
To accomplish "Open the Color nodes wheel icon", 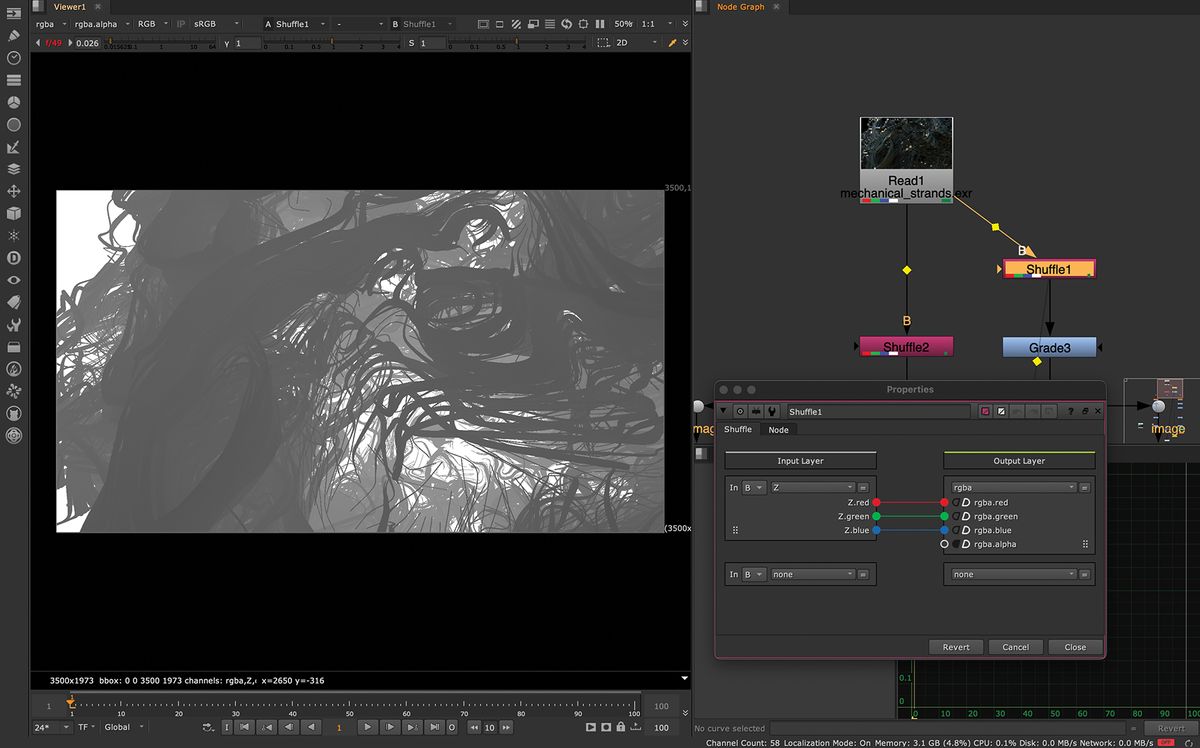I will click(13, 102).
